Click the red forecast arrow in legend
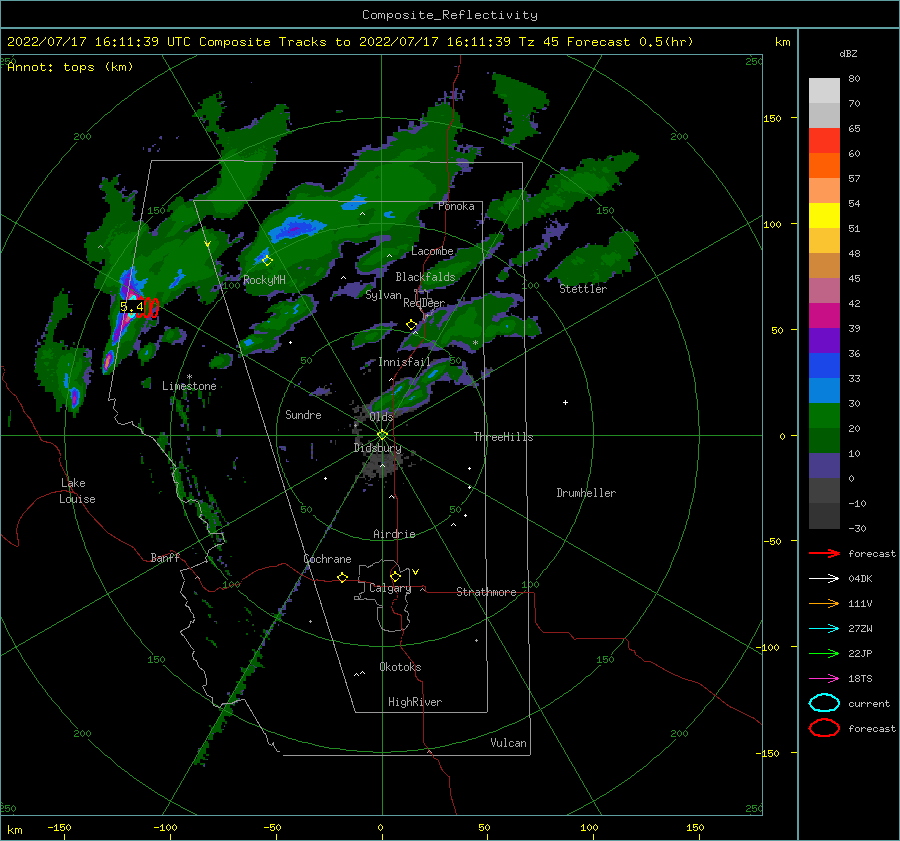 tap(824, 553)
